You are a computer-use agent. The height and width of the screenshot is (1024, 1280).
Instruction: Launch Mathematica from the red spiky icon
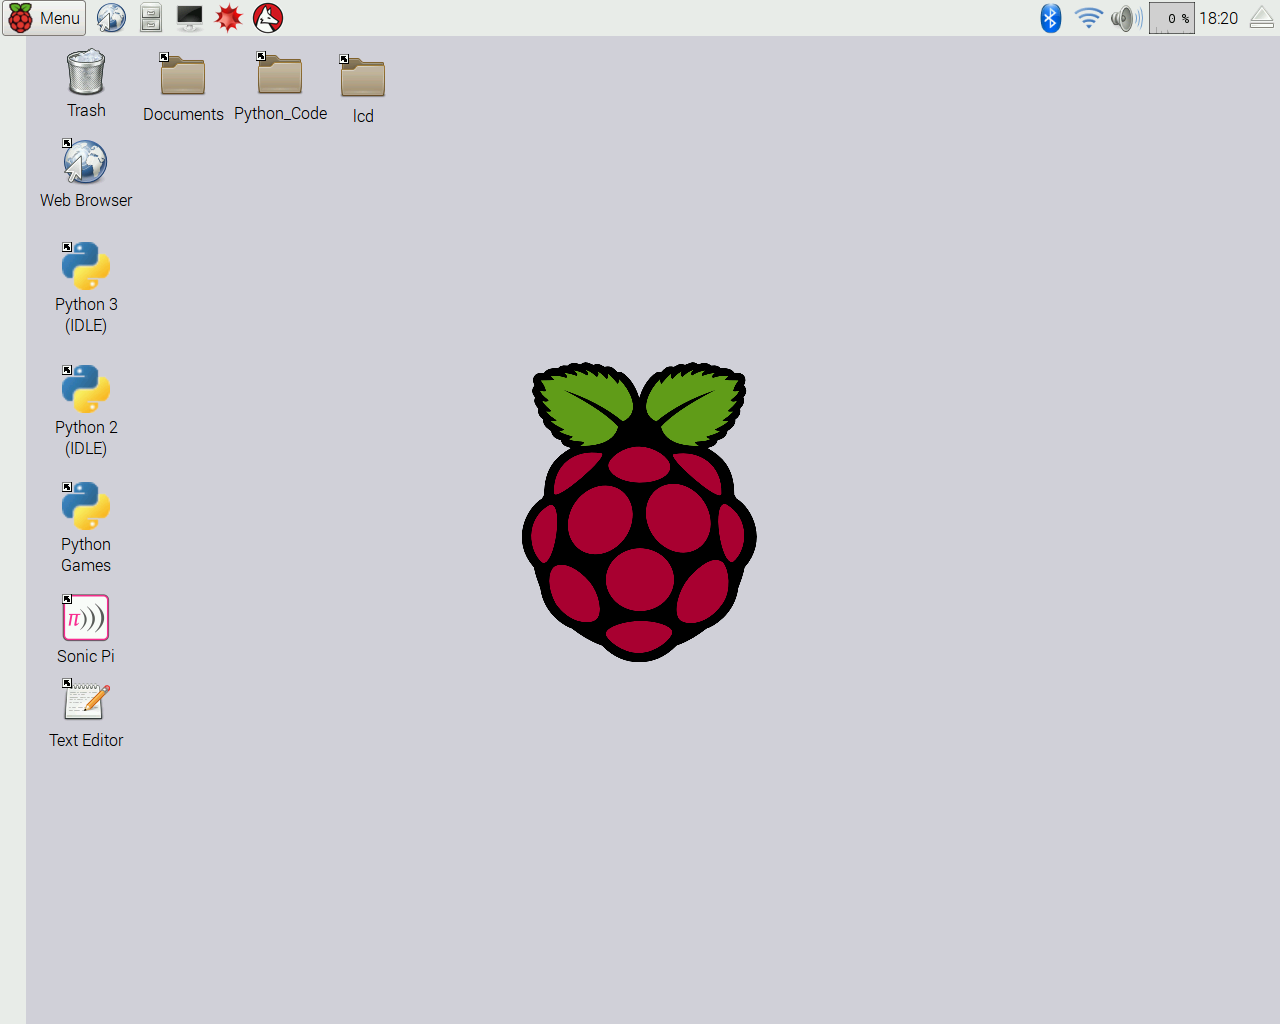(x=229, y=18)
